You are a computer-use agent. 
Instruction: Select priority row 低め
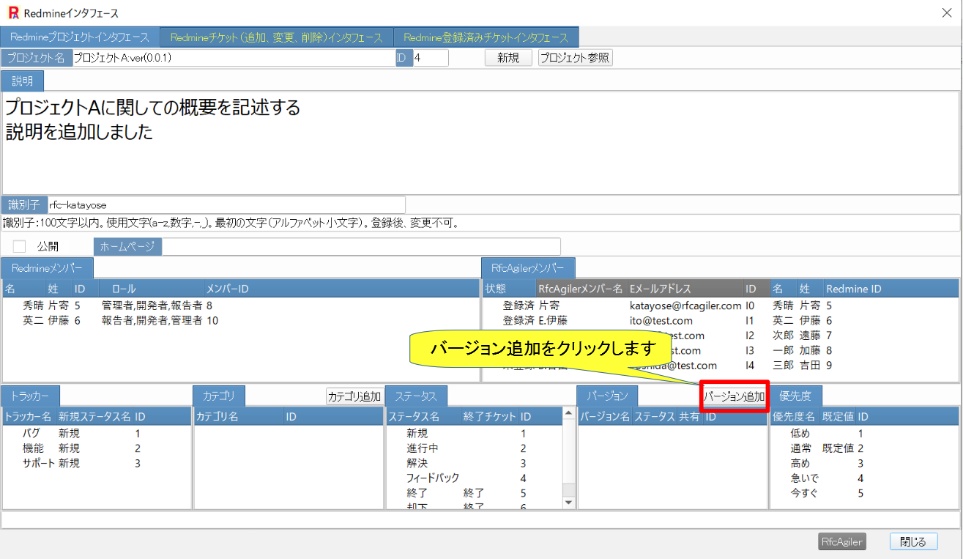tap(864, 433)
